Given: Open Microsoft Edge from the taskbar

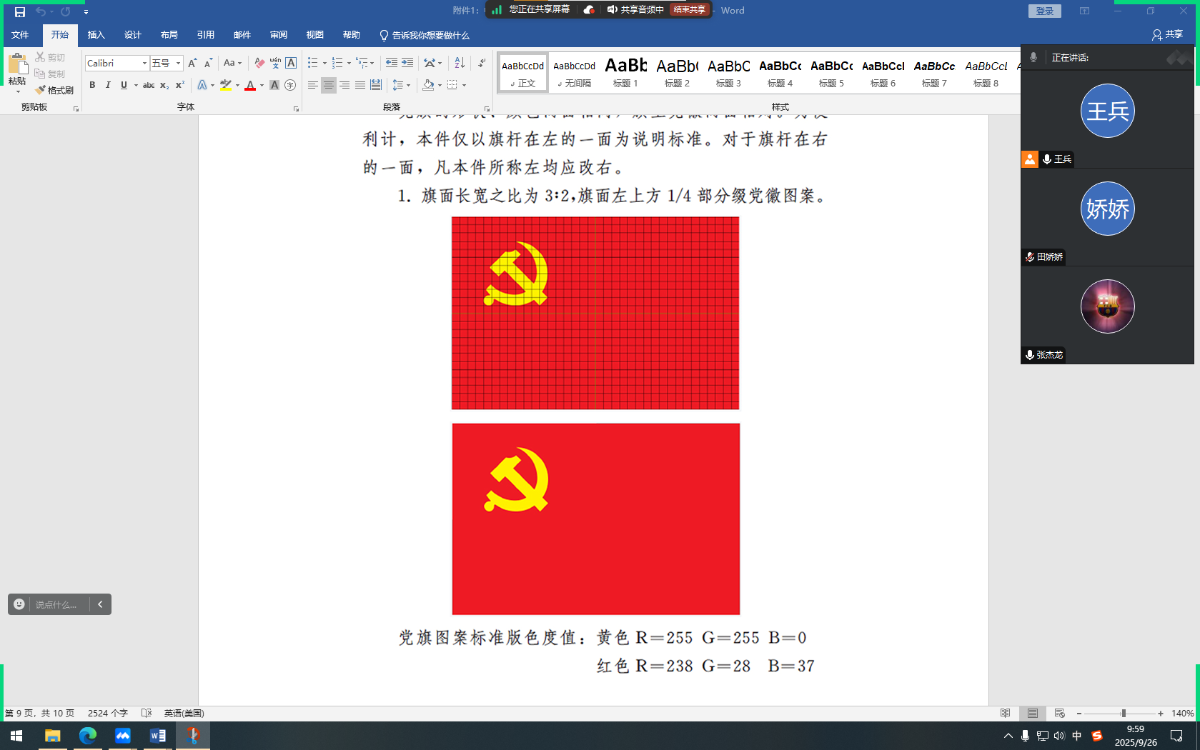Looking at the screenshot, I should tap(88, 736).
